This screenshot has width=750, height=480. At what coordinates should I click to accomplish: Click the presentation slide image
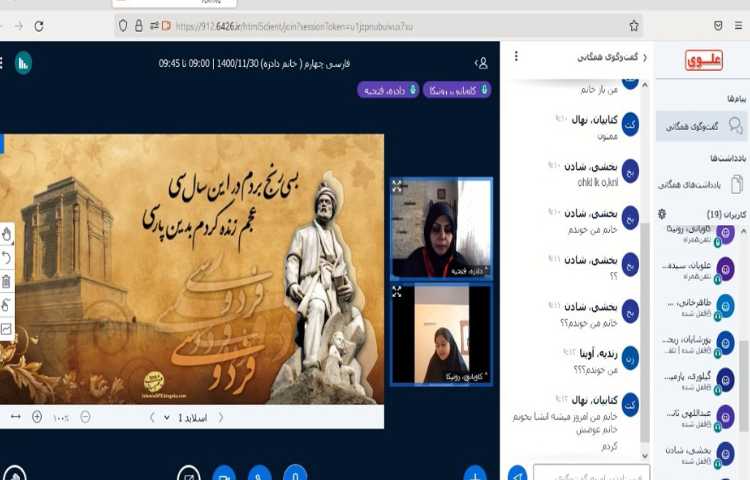[x=192, y=269]
